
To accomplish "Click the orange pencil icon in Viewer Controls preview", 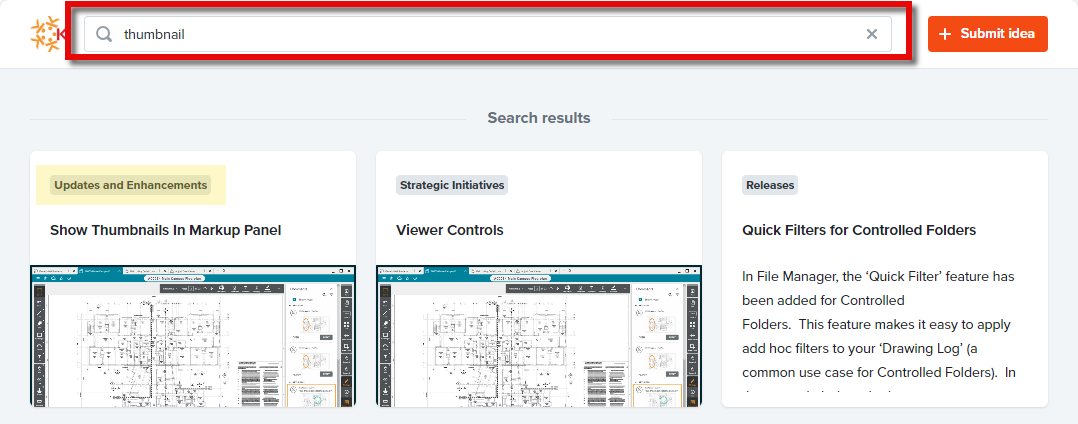I will (x=691, y=383).
